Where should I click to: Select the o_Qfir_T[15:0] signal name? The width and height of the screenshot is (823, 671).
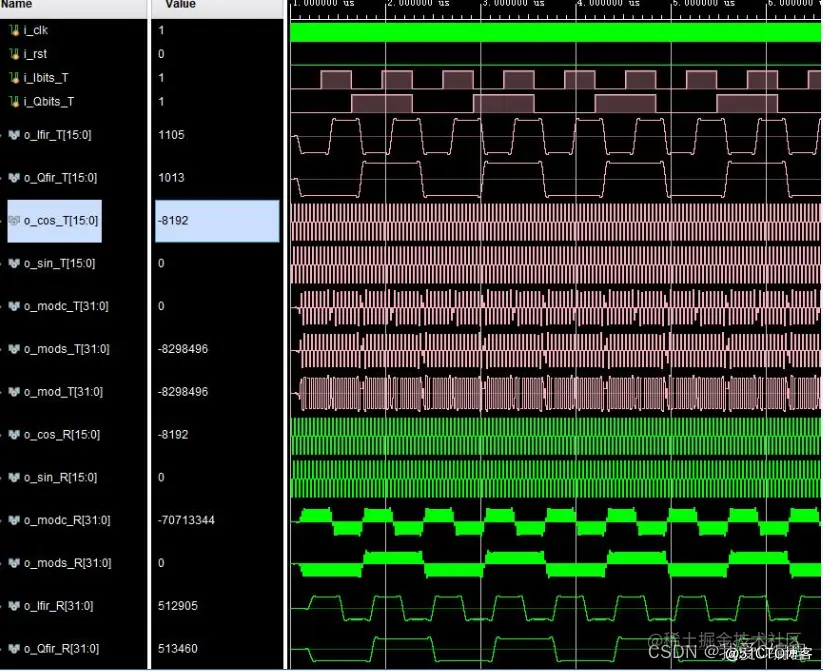coord(60,178)
